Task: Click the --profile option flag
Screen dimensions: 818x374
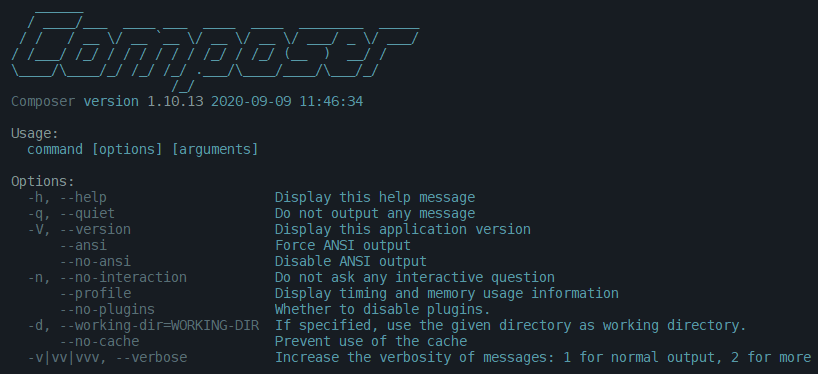Action: tap(95, 293)
